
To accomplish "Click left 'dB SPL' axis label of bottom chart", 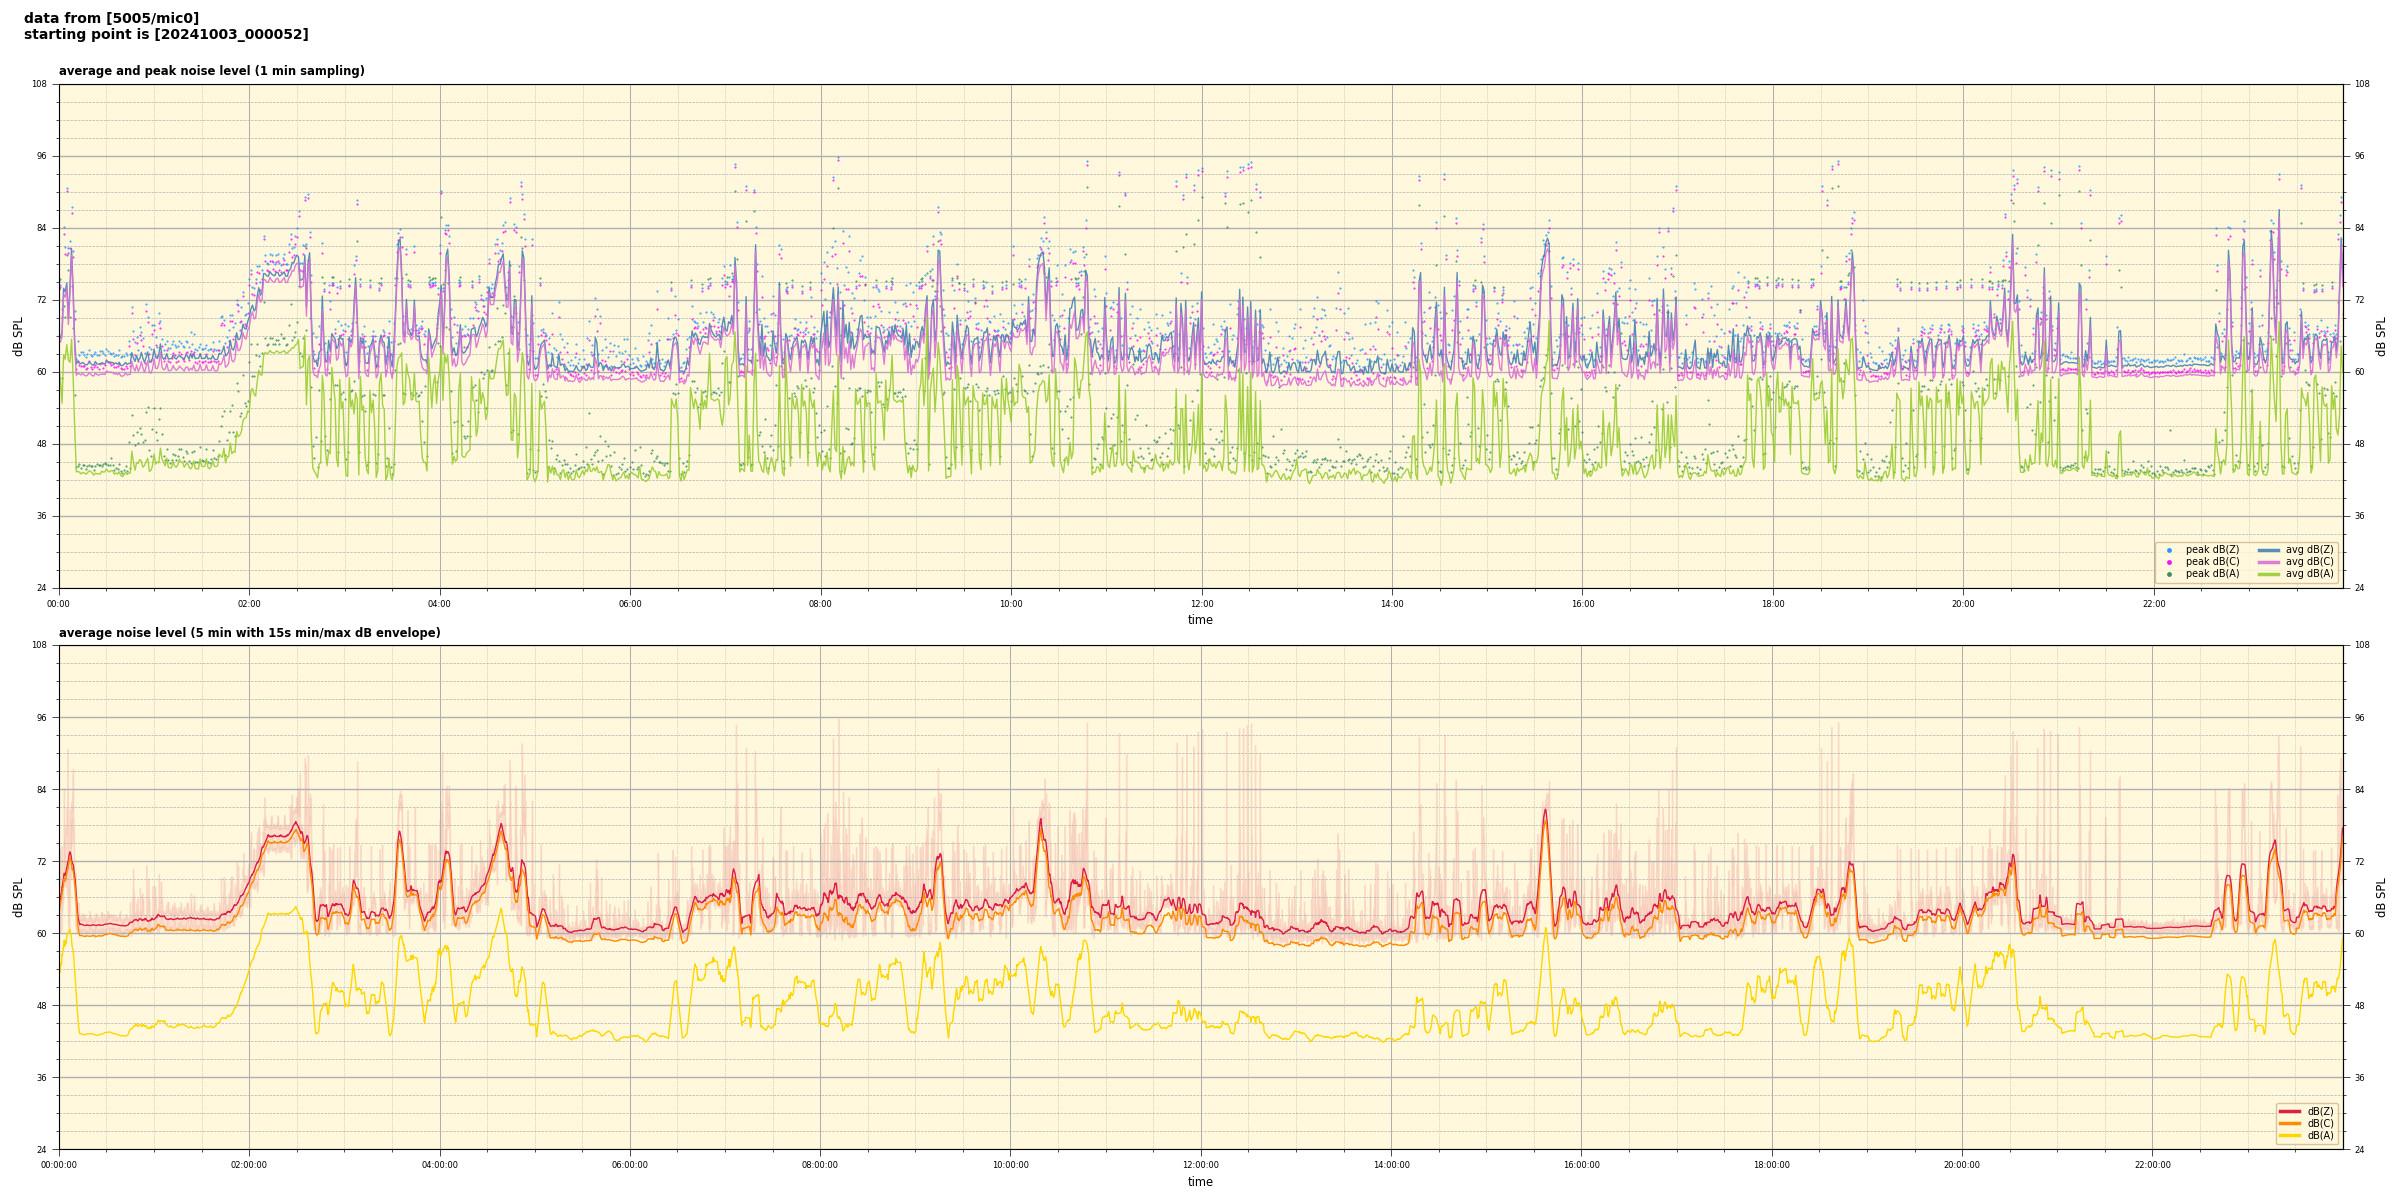I will point(18,897).
